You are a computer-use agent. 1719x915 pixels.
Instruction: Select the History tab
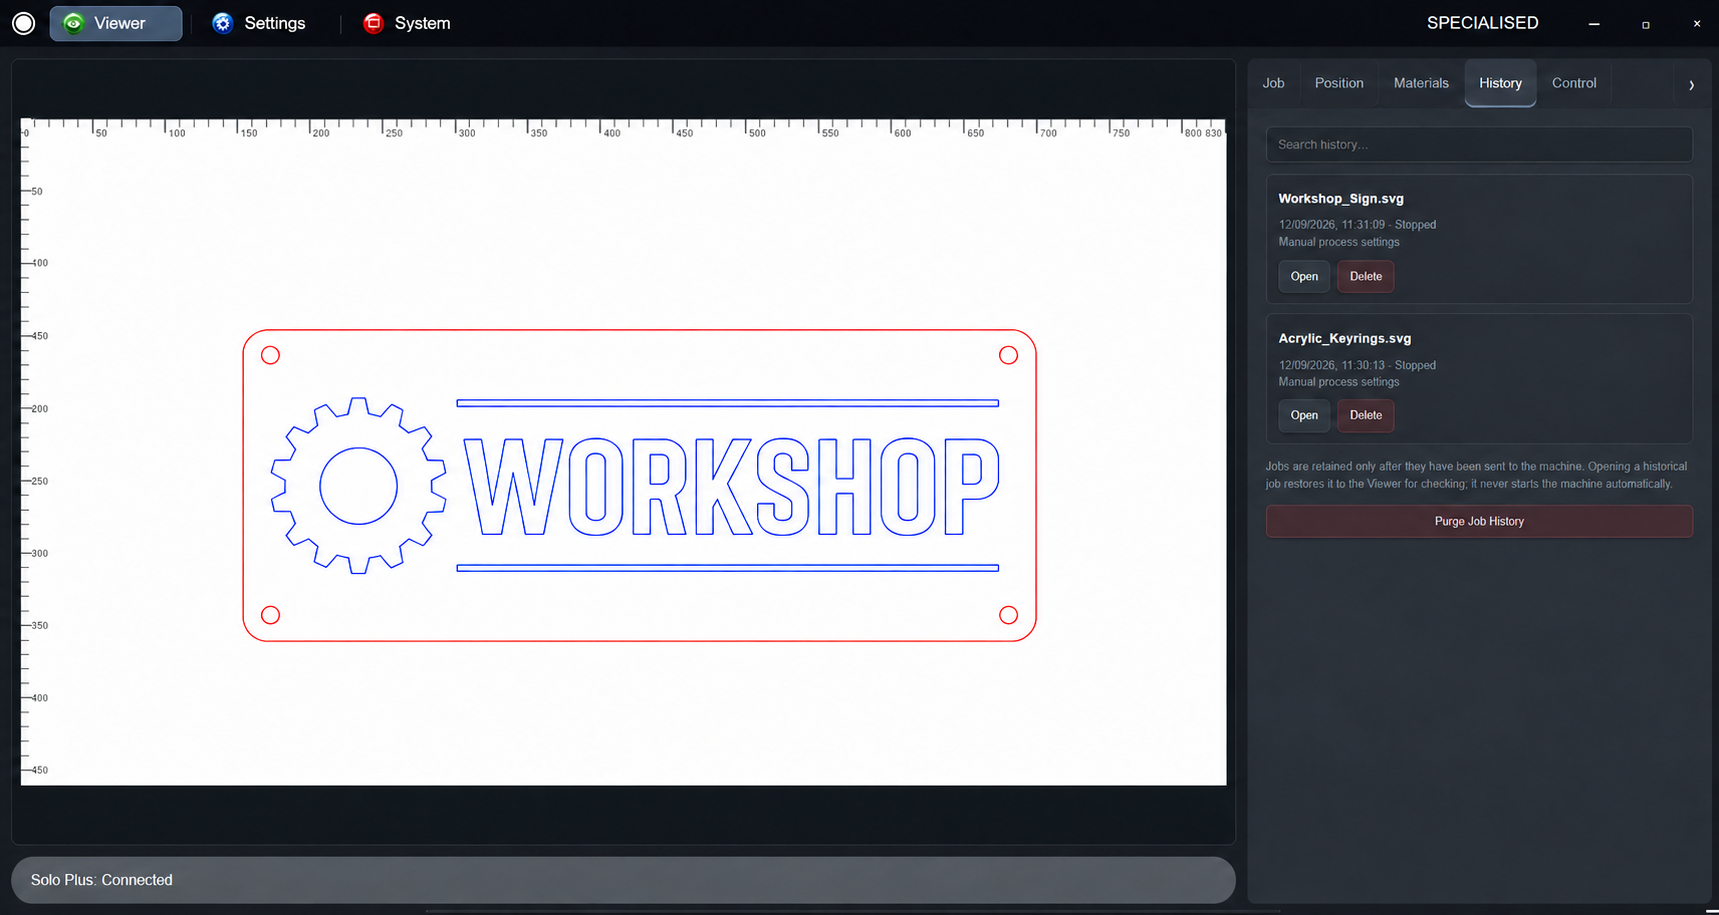[1500, 83]
